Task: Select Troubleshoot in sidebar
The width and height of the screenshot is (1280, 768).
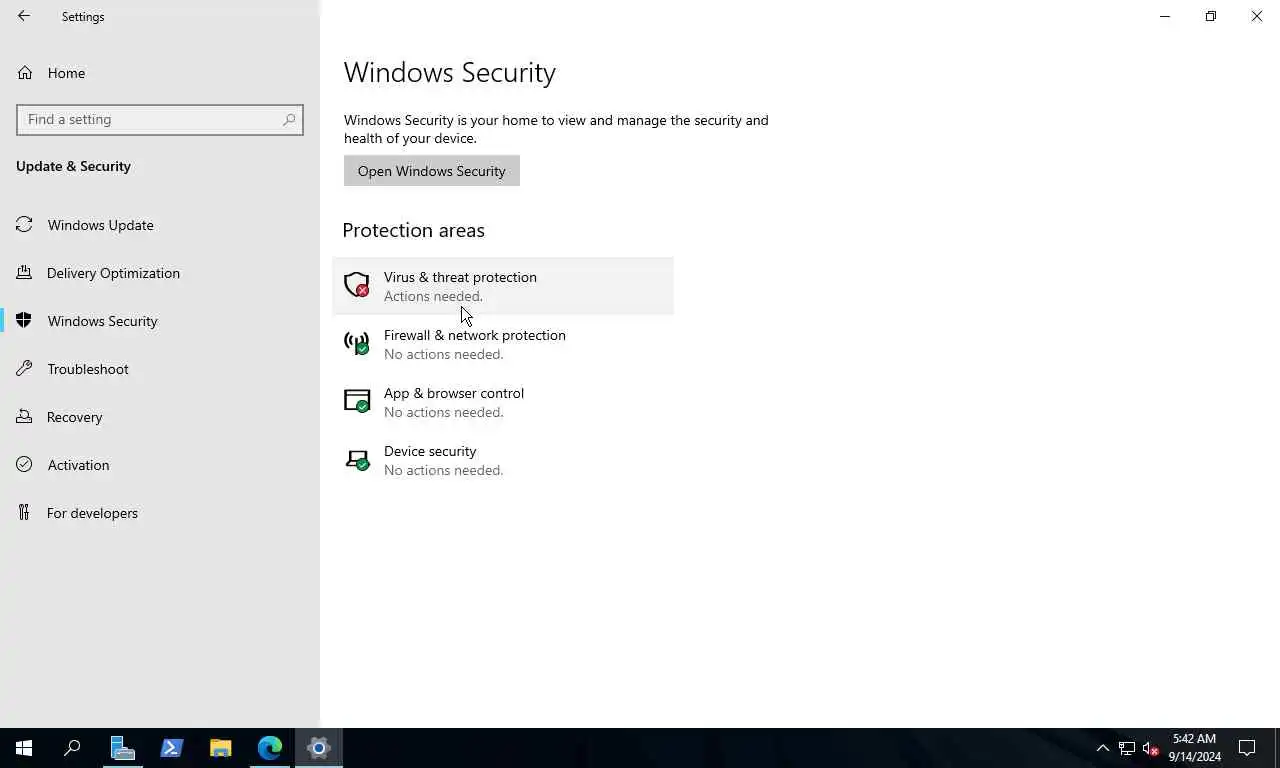Action: point(160,369)
